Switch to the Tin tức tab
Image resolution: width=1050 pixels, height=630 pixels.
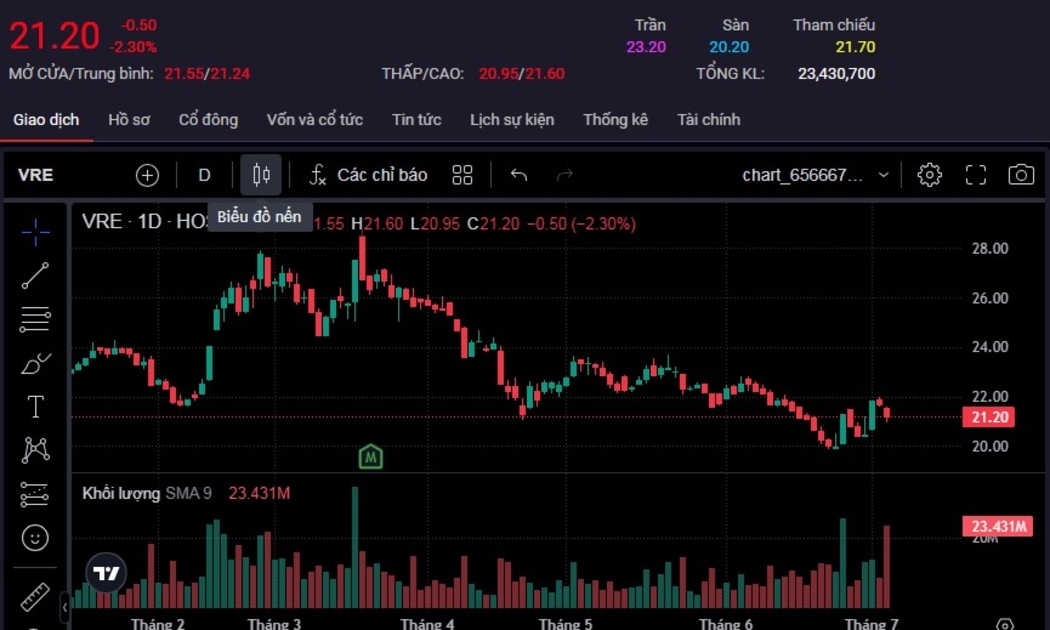point(416,119)
